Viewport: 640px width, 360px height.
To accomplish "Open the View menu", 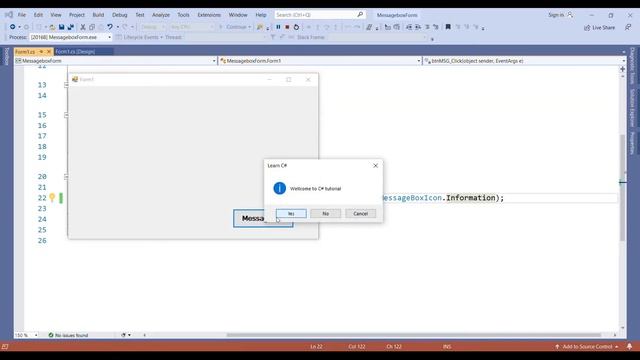I will coord(56,15).
